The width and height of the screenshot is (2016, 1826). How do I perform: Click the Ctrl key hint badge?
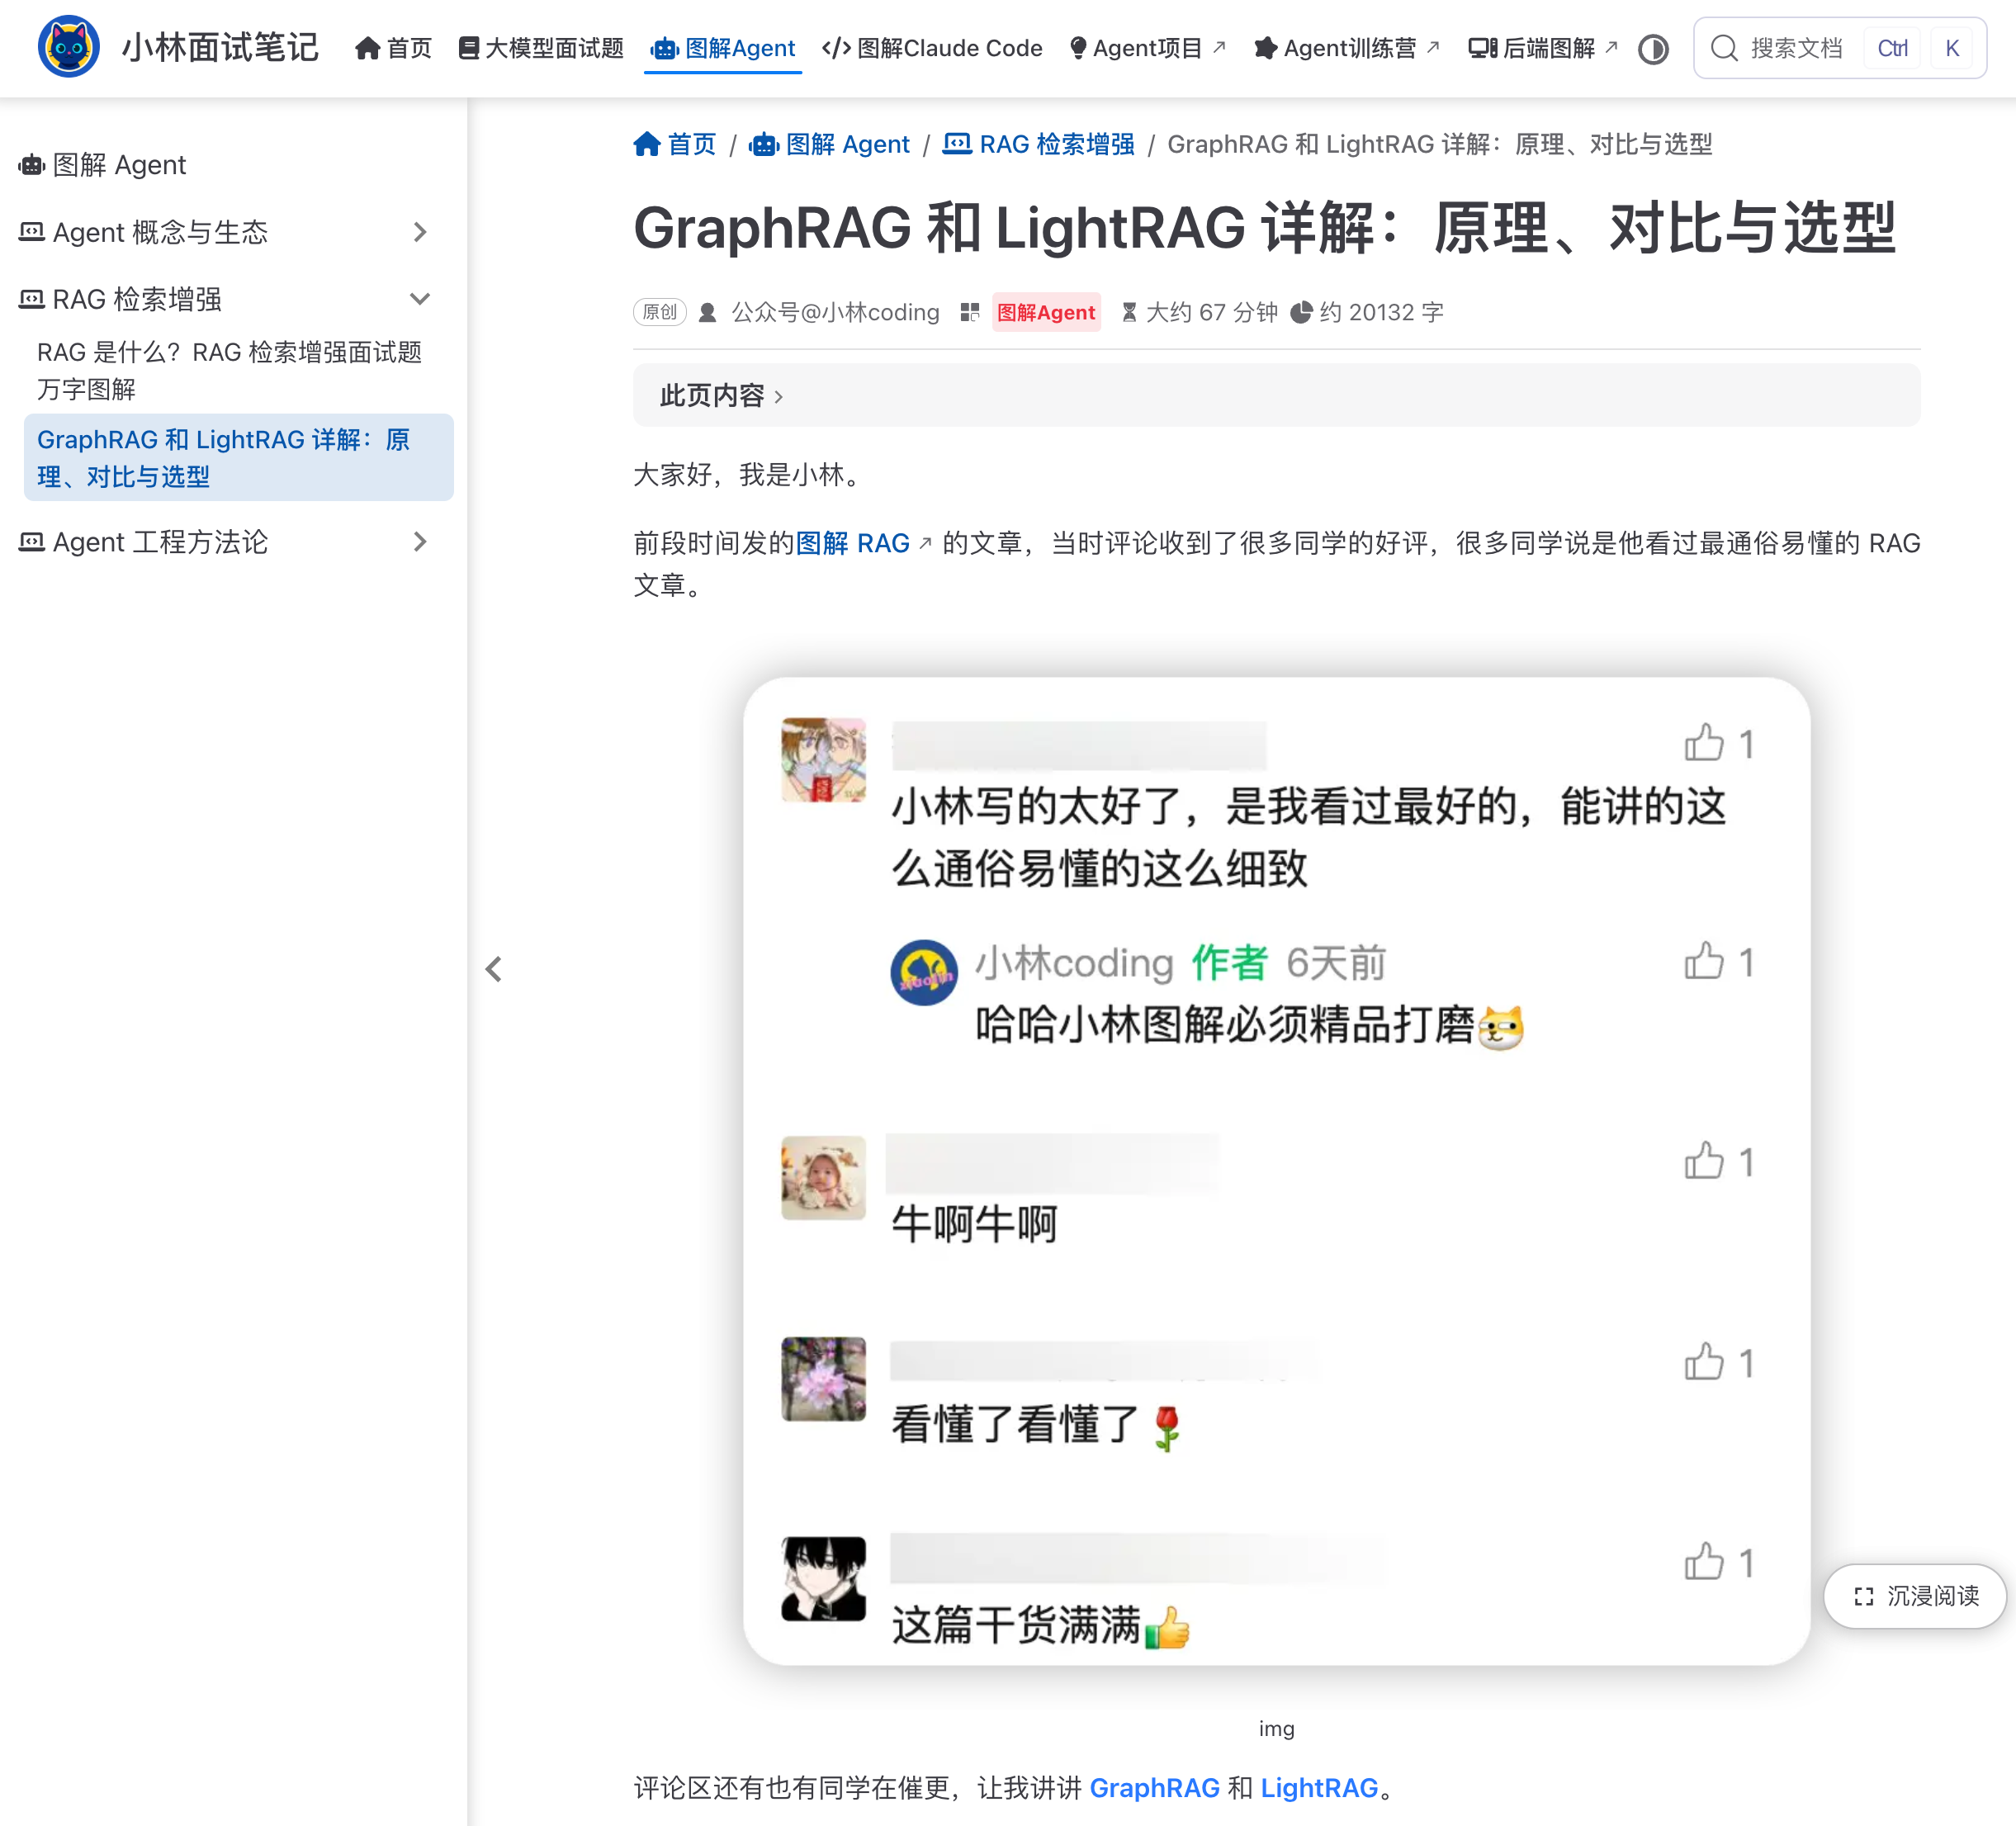click(1892, 48)
